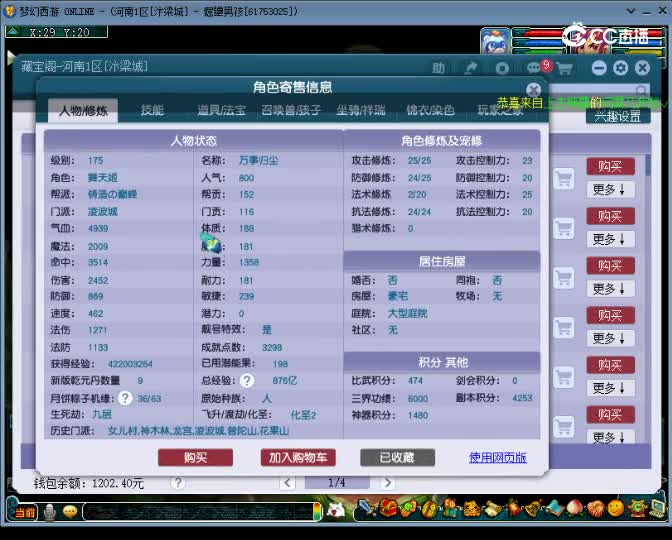Viewport: 672px width, 540px height.
Task: Open messages chat bubble with 9 badge
Action: 536,68
